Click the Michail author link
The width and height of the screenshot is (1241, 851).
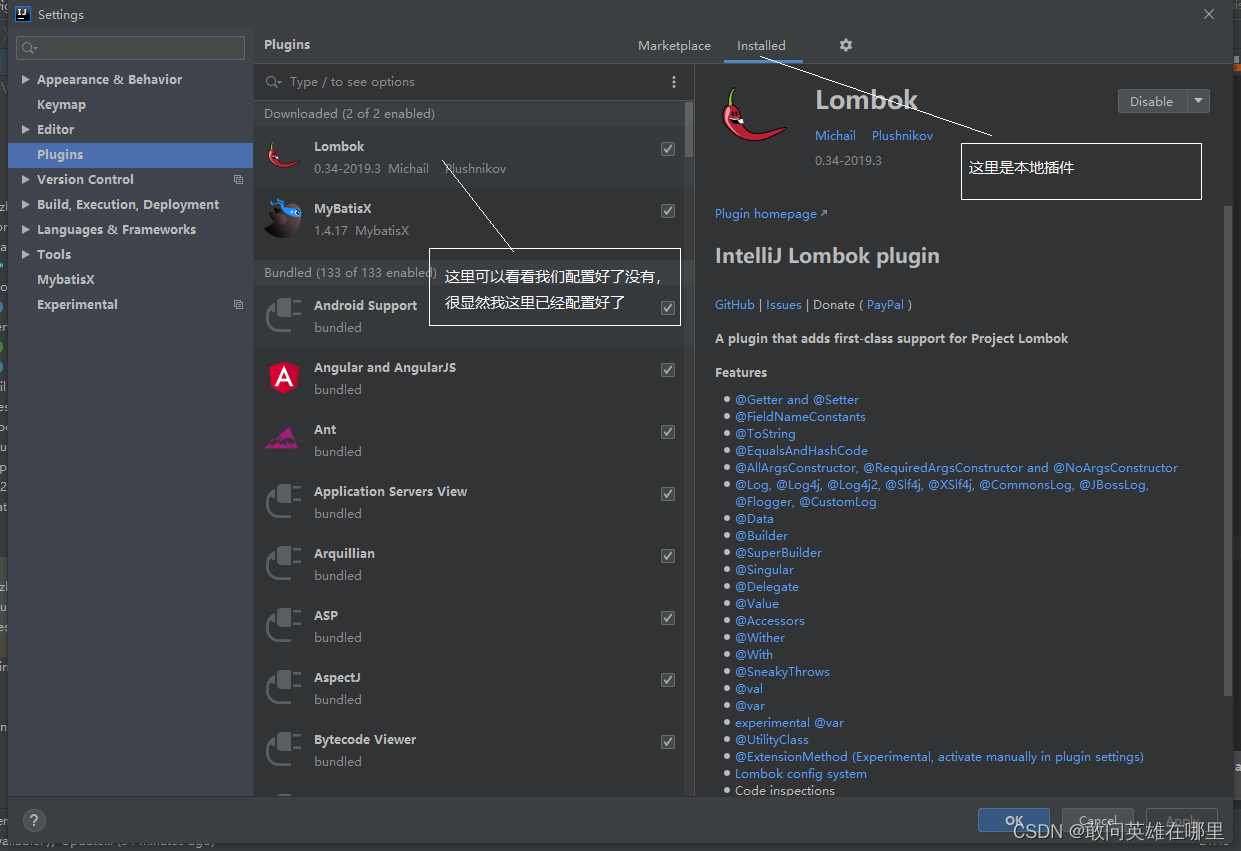point(835,136)
